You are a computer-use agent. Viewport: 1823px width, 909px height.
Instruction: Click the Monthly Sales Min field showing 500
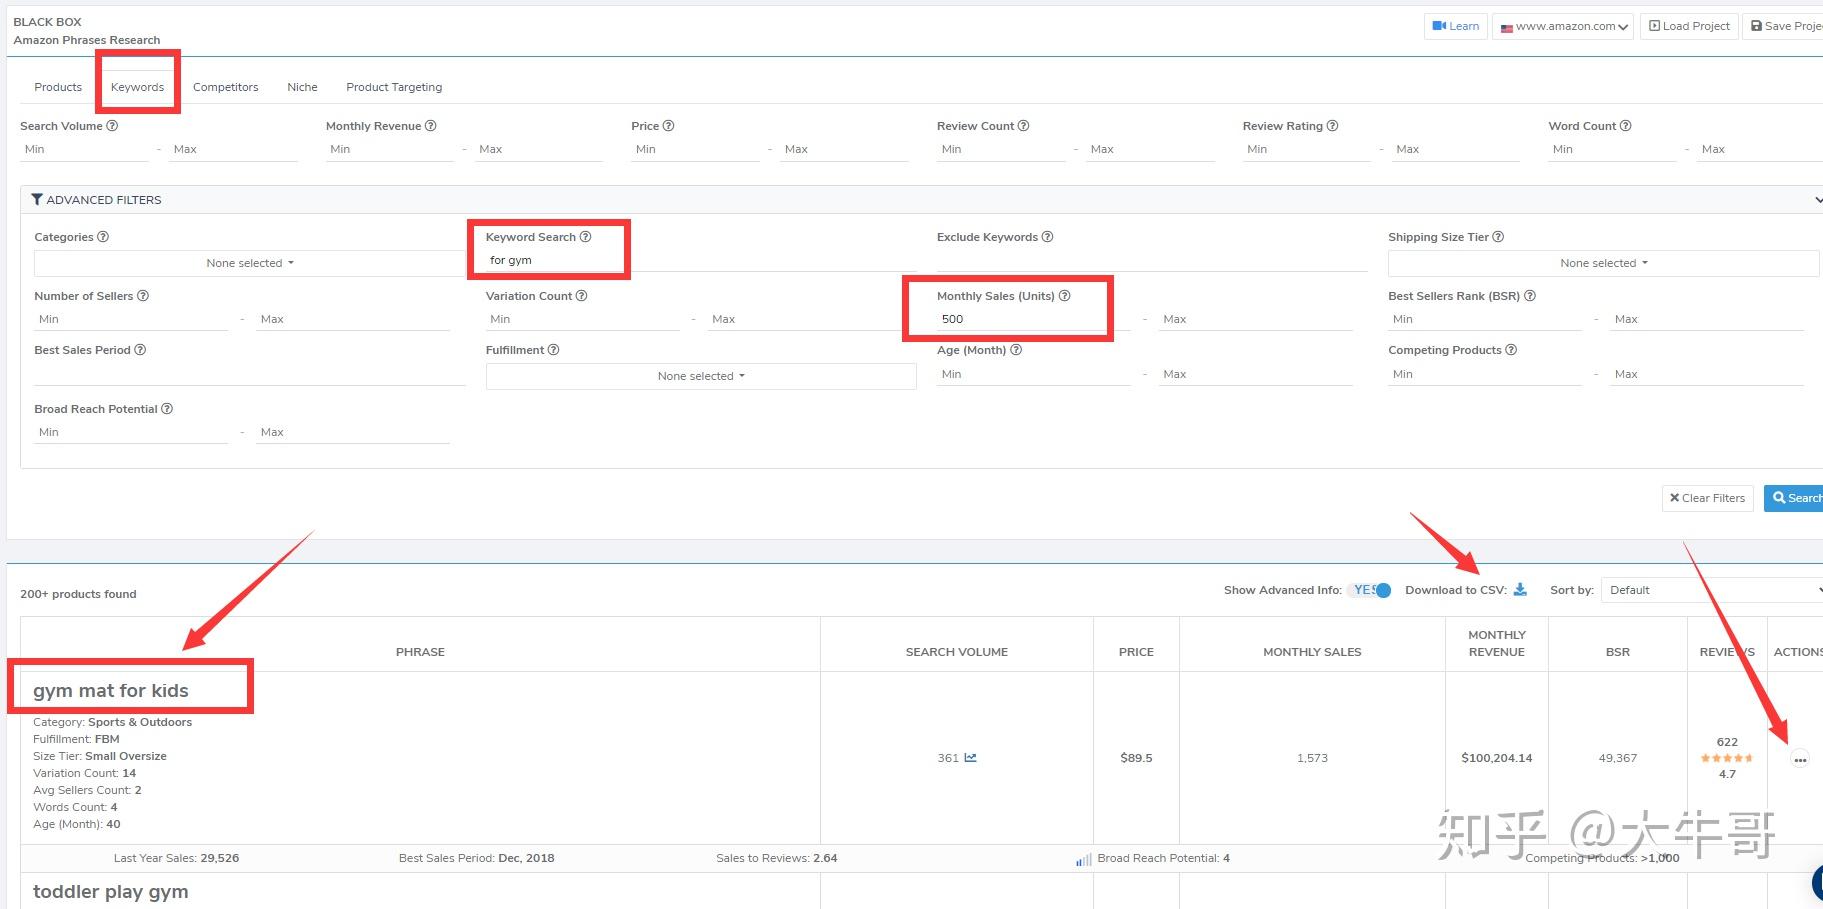click(x=1033, y=320)
